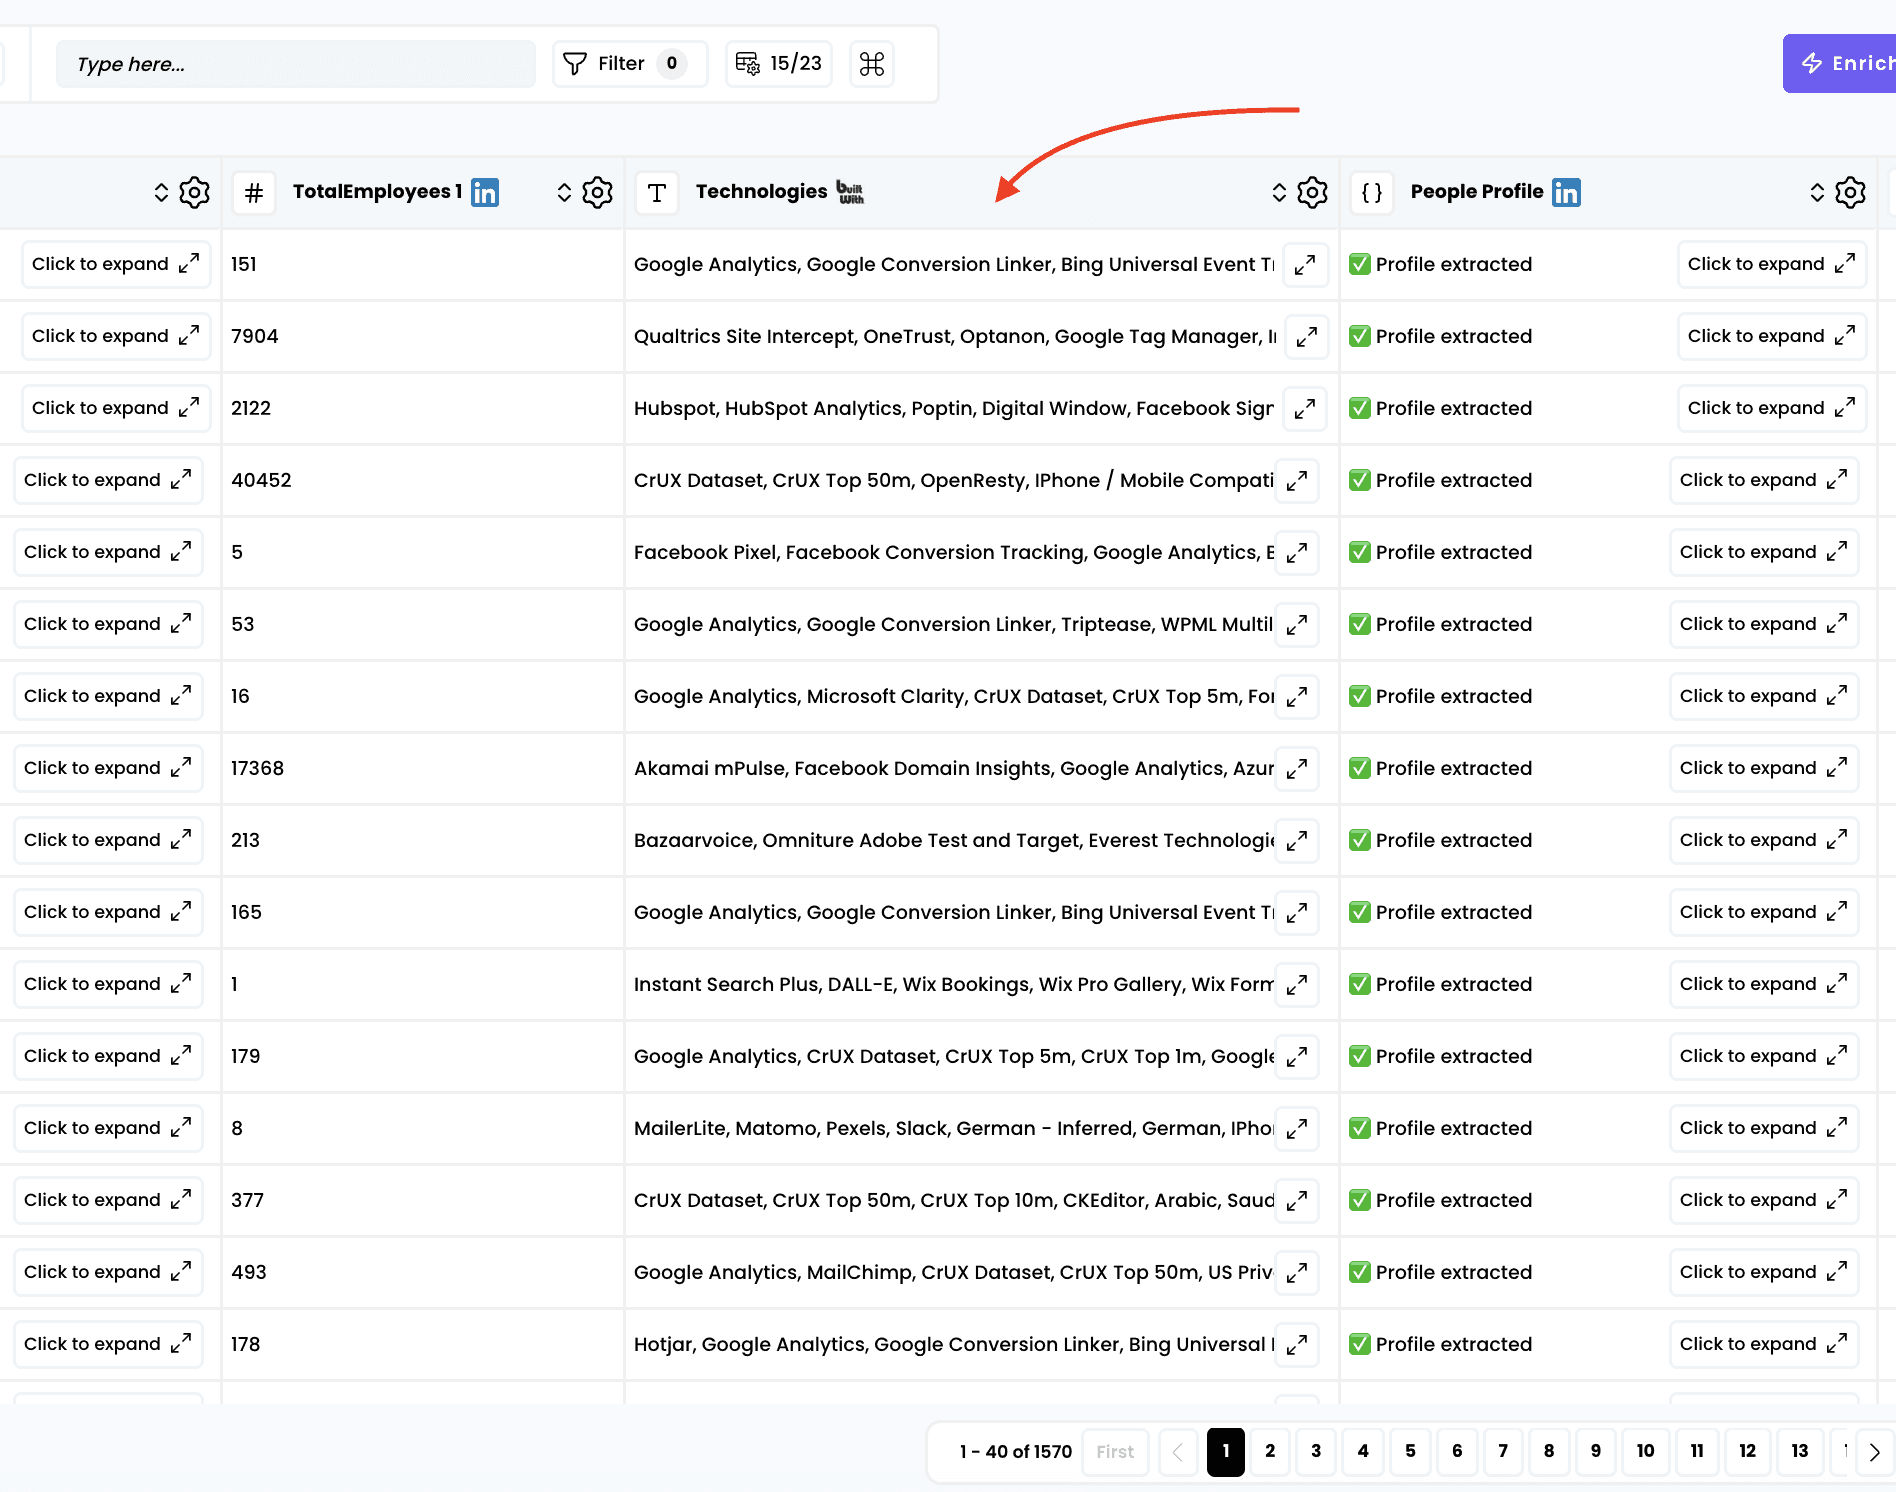Go to page 10
The height and width of the screenshot is (1492, 1896).
[1645, 1451]
